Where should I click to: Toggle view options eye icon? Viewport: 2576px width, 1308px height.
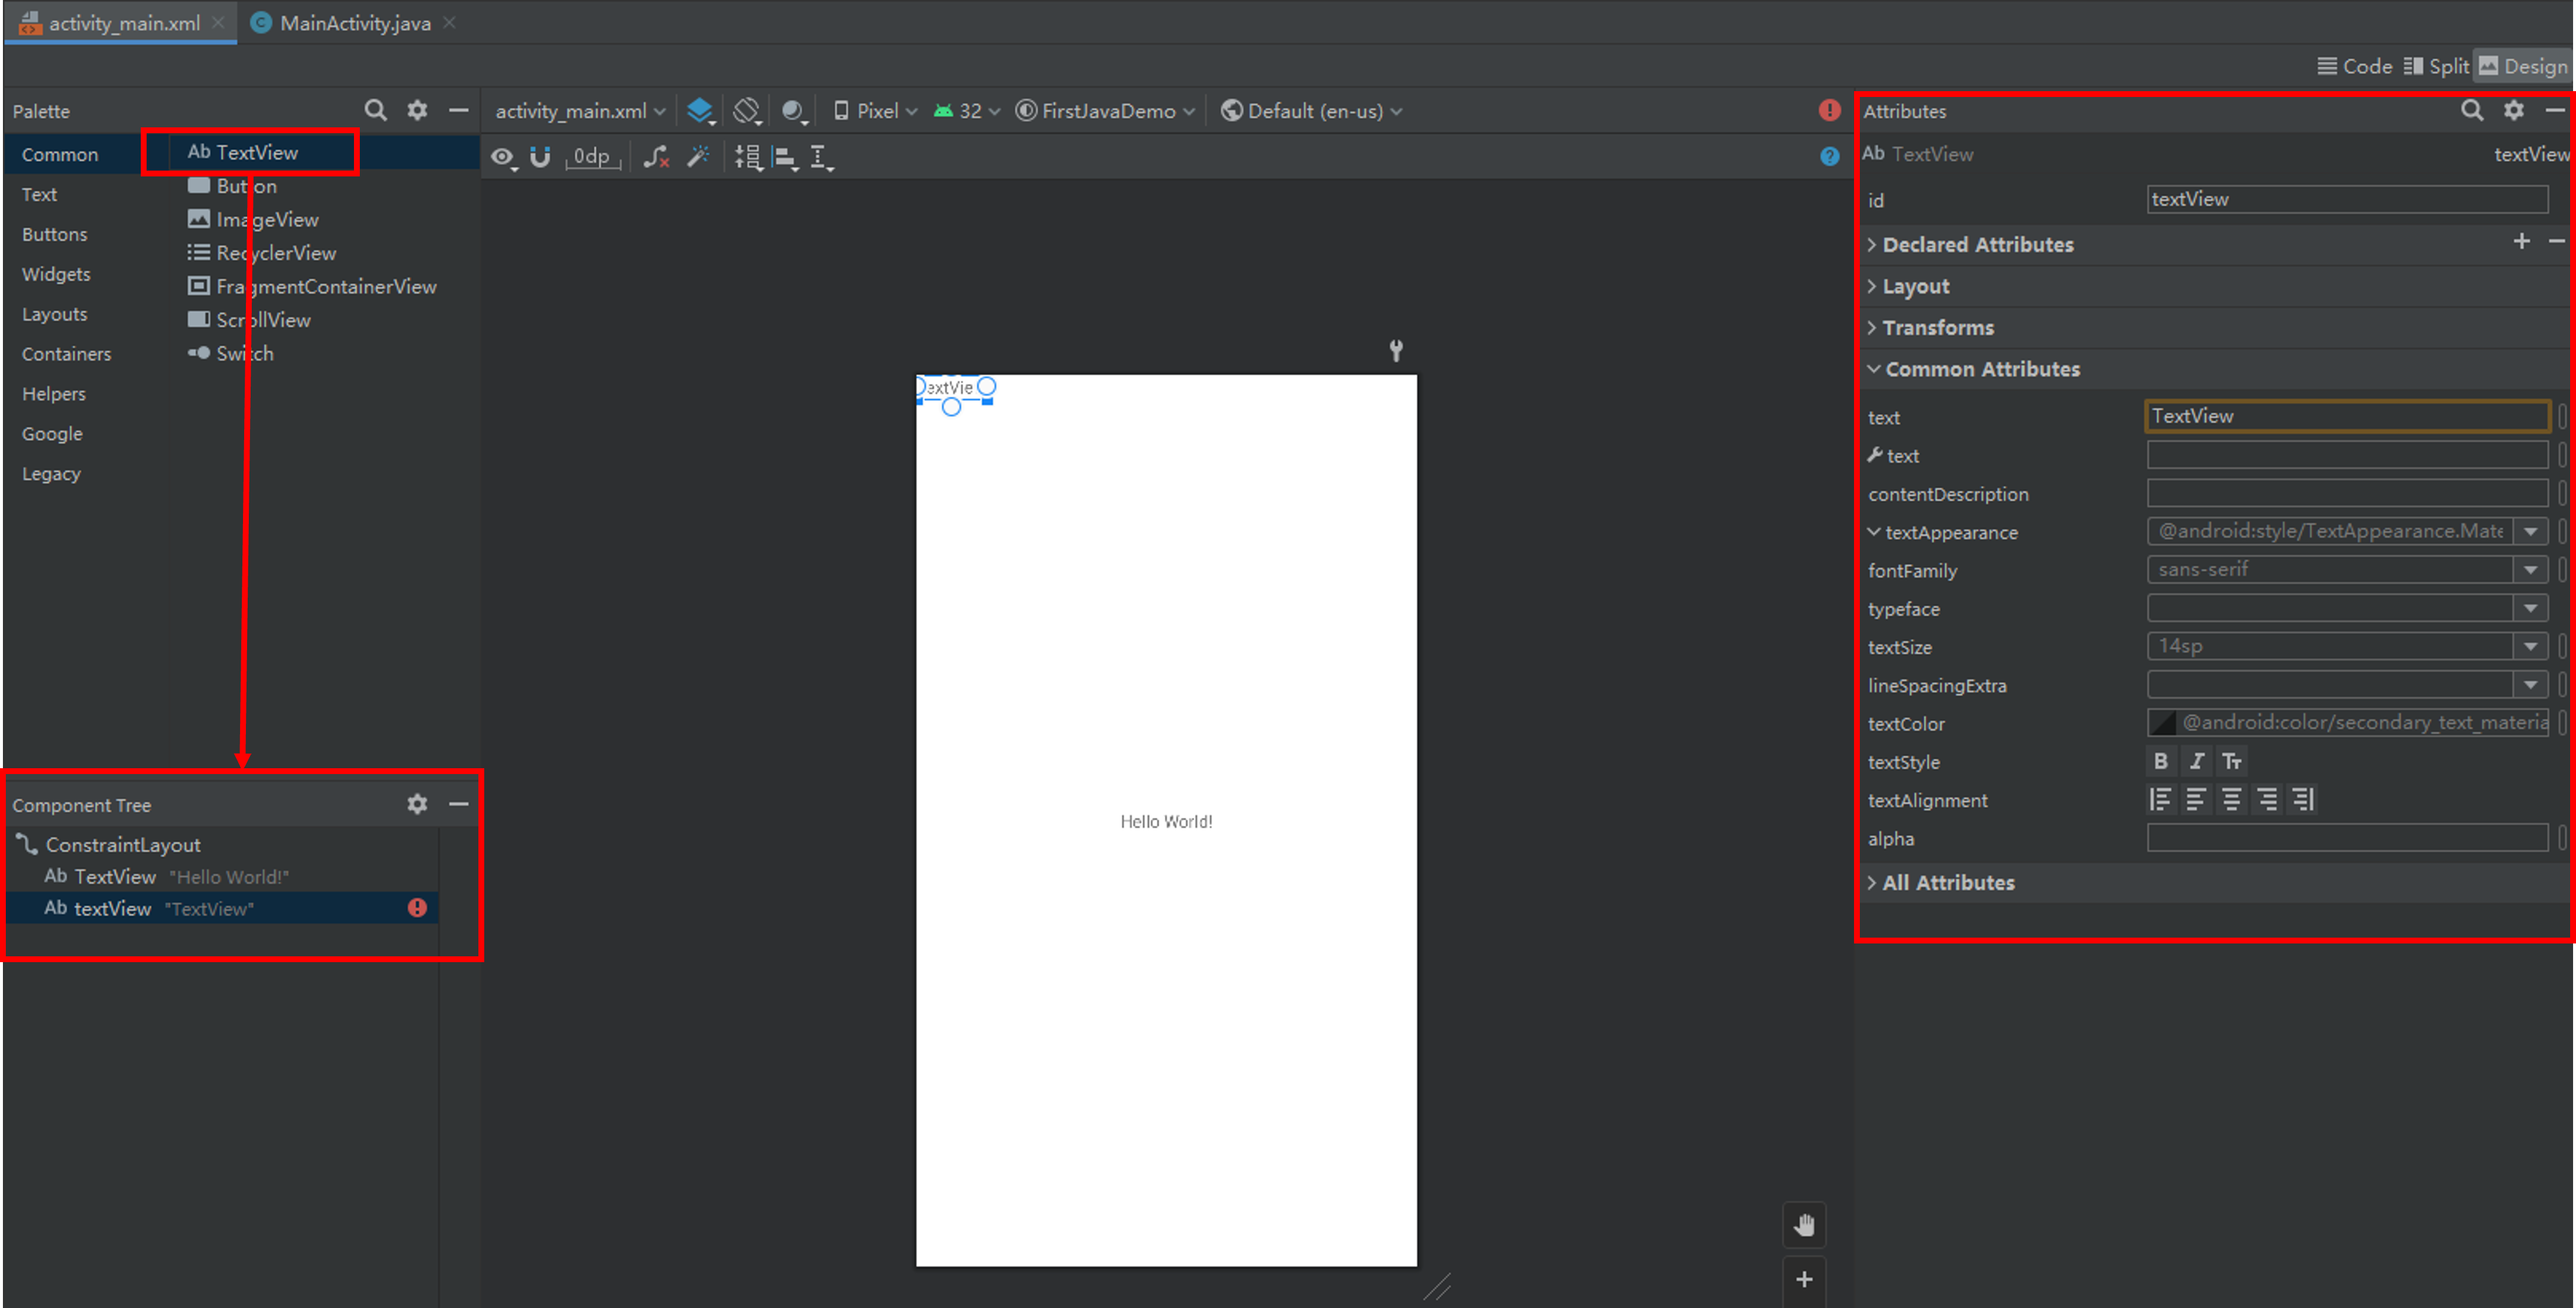click(x=502, y=157)
